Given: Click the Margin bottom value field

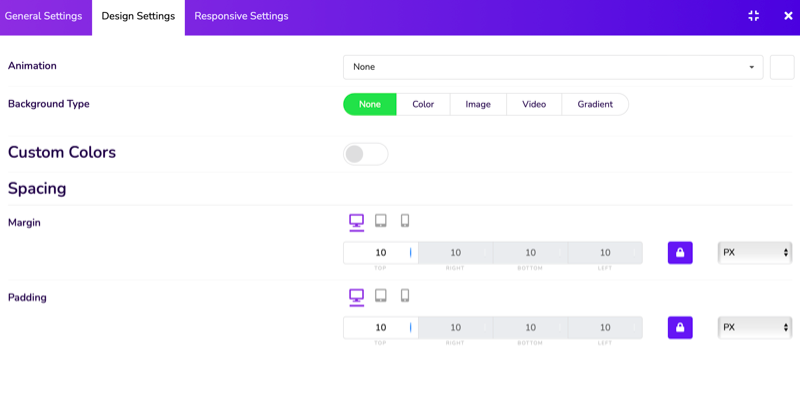Looking at the screenshot, I should pyautogui.click(x=531, y=253).
